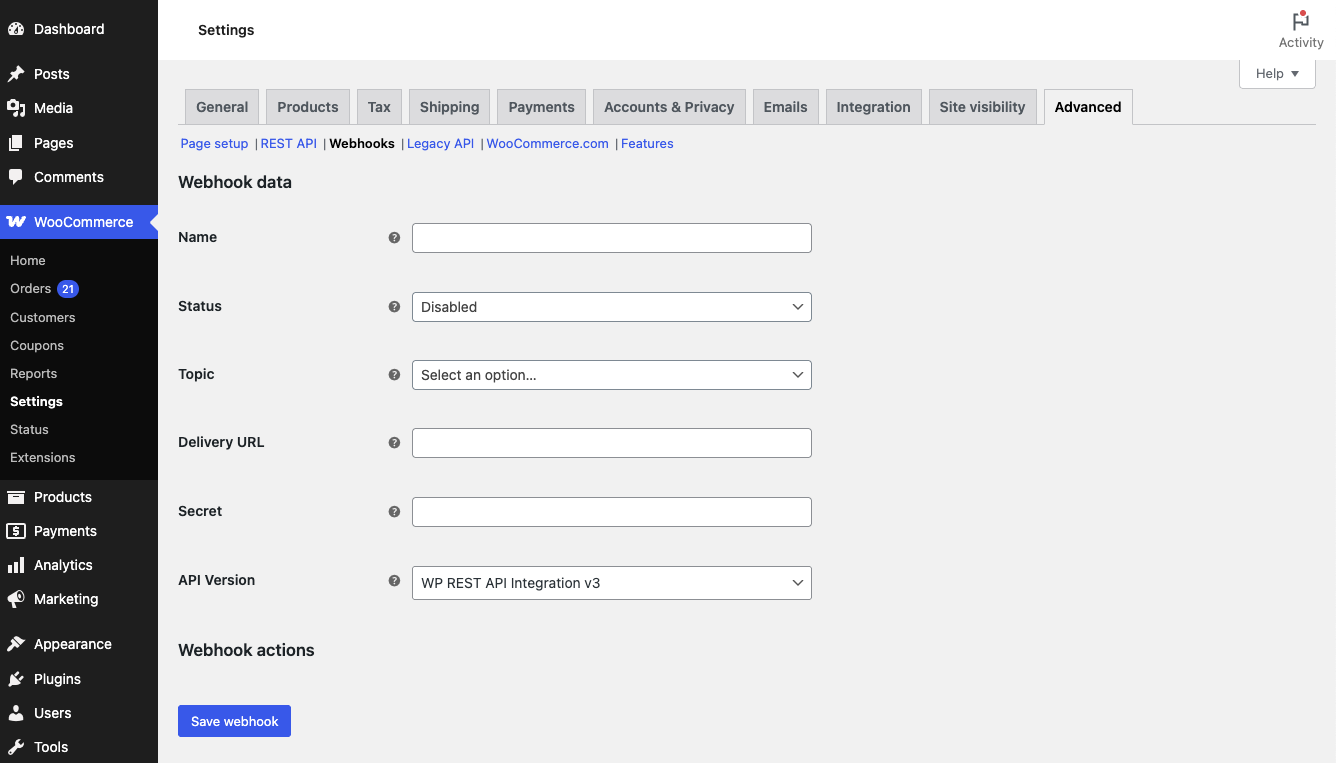Screen dimensions: 1336x763
Task: Click the webhook Name input field
Action: click(611, 238)
